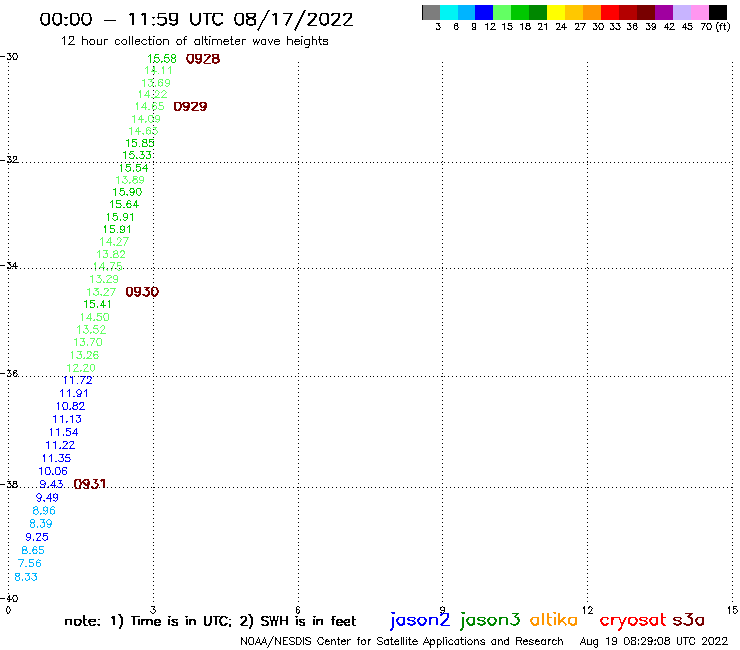Click the wave height value '12.20'
This screenshot has width=740, height=650.
[81, 368]
